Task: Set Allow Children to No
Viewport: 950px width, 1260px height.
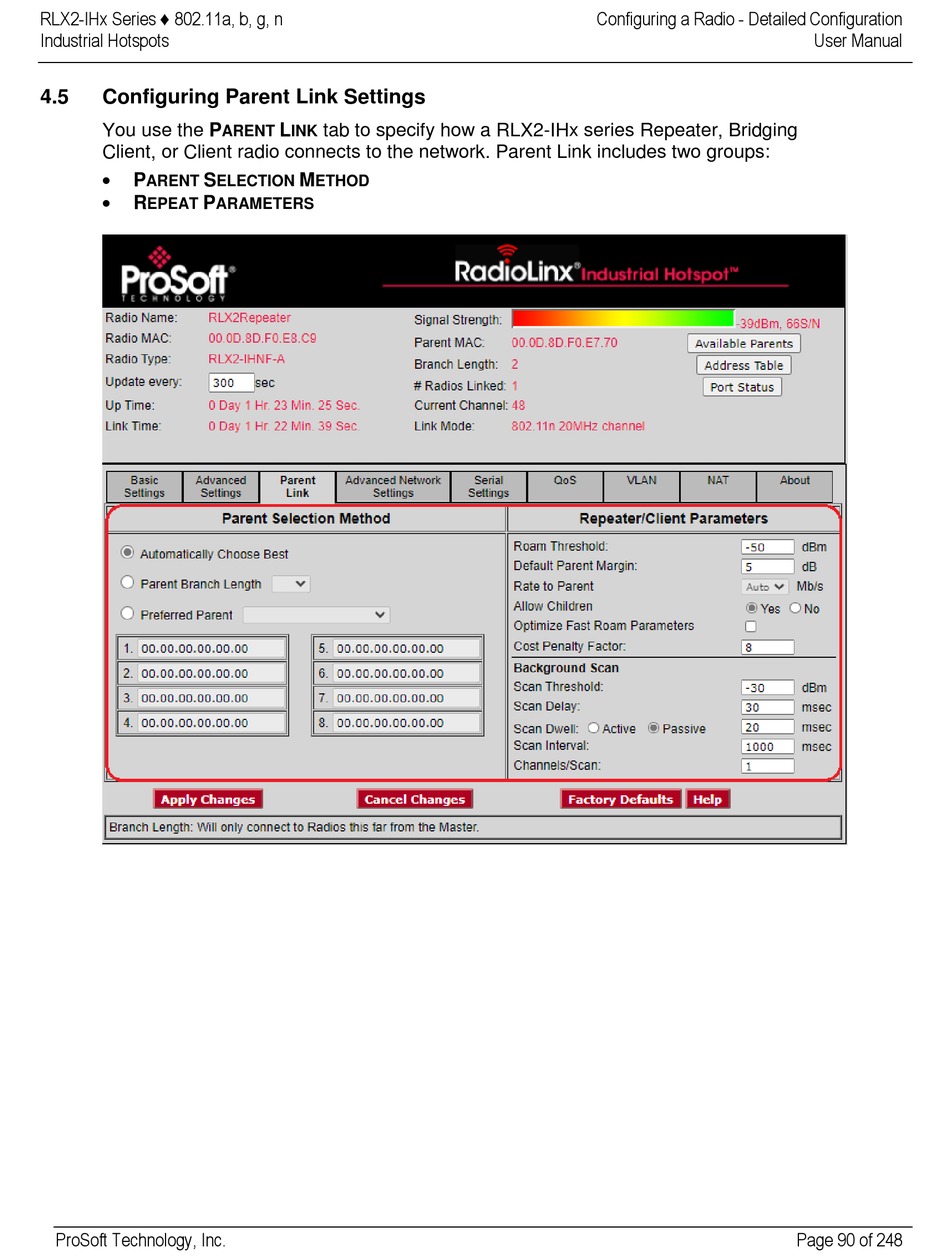Action: (795, 608)
